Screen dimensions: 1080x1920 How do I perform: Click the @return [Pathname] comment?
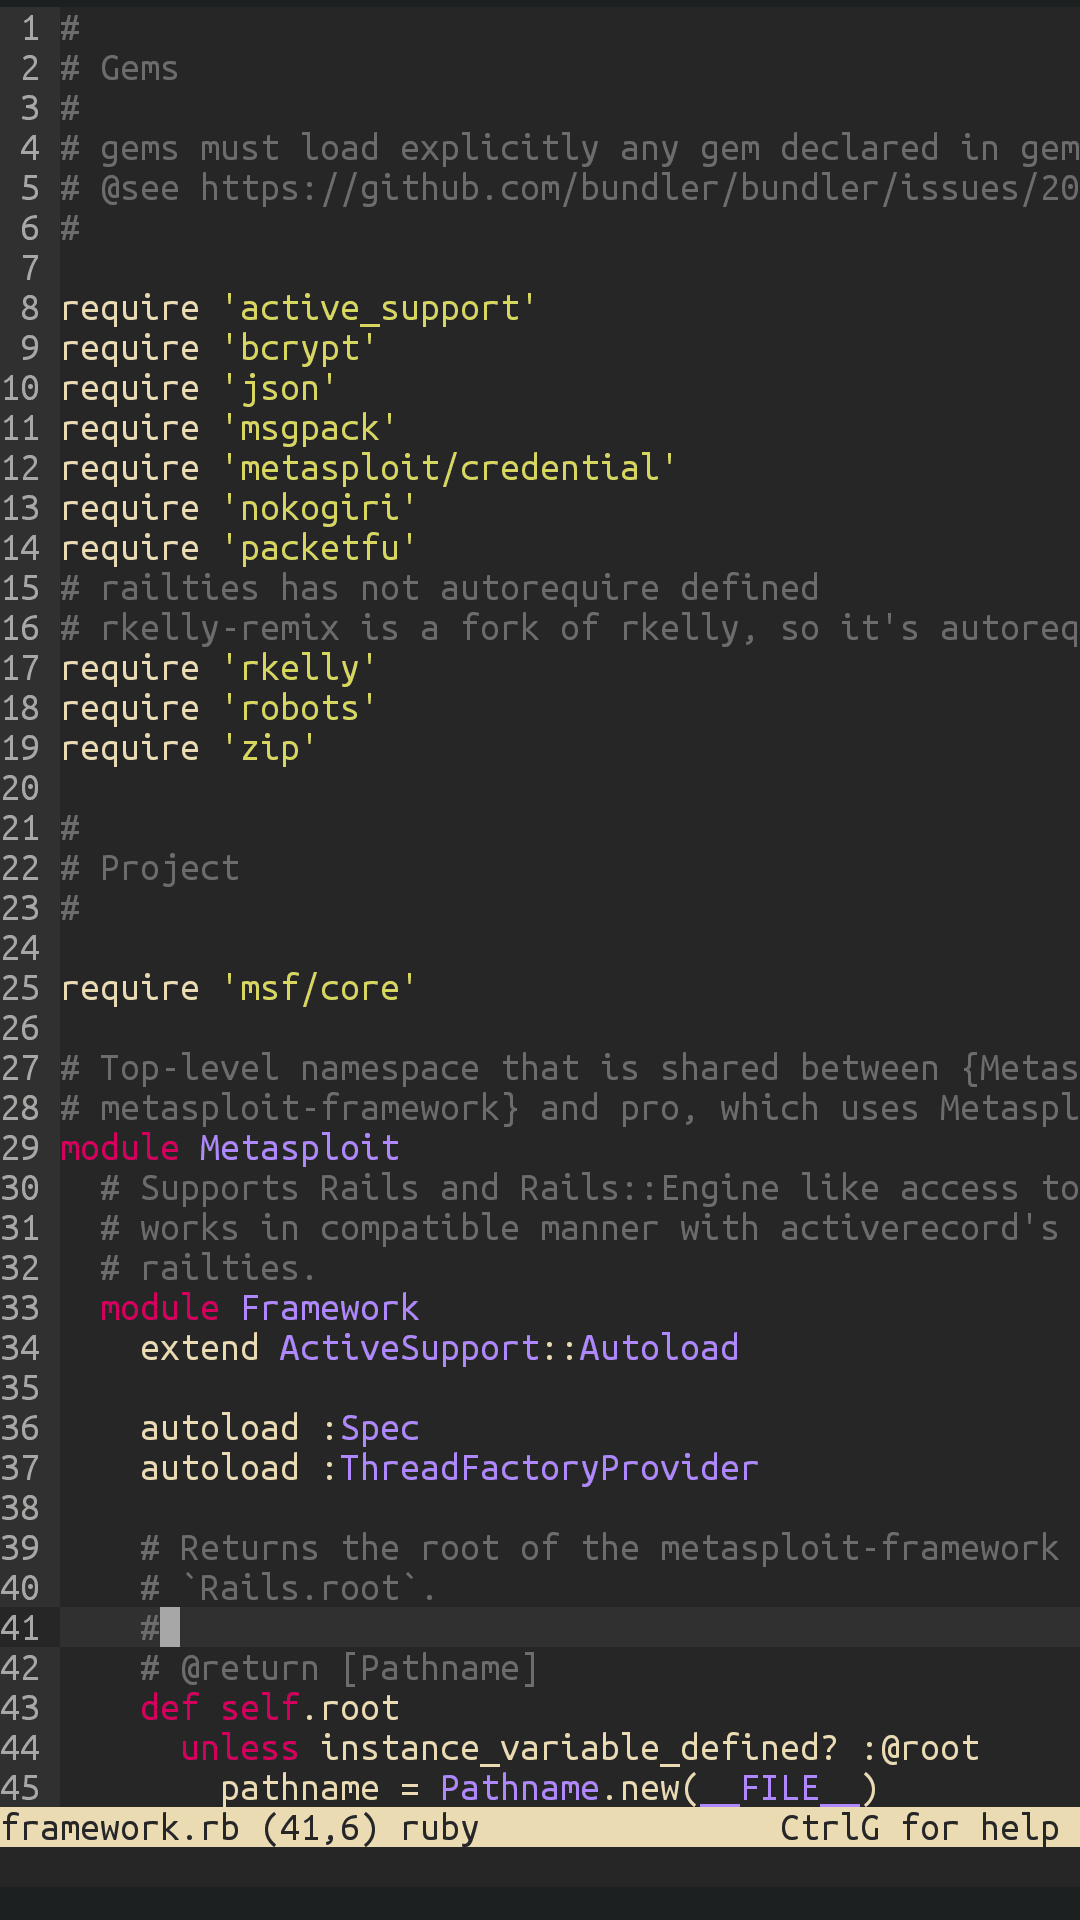coord(339,1668)
